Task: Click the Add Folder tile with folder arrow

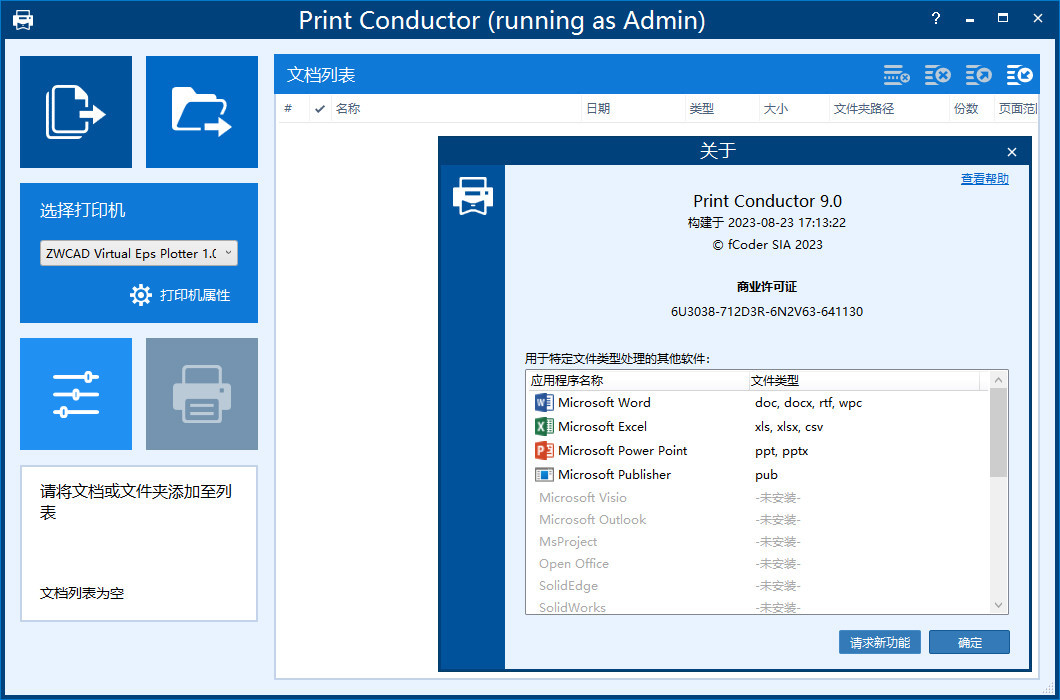Action: pos(201,112)
